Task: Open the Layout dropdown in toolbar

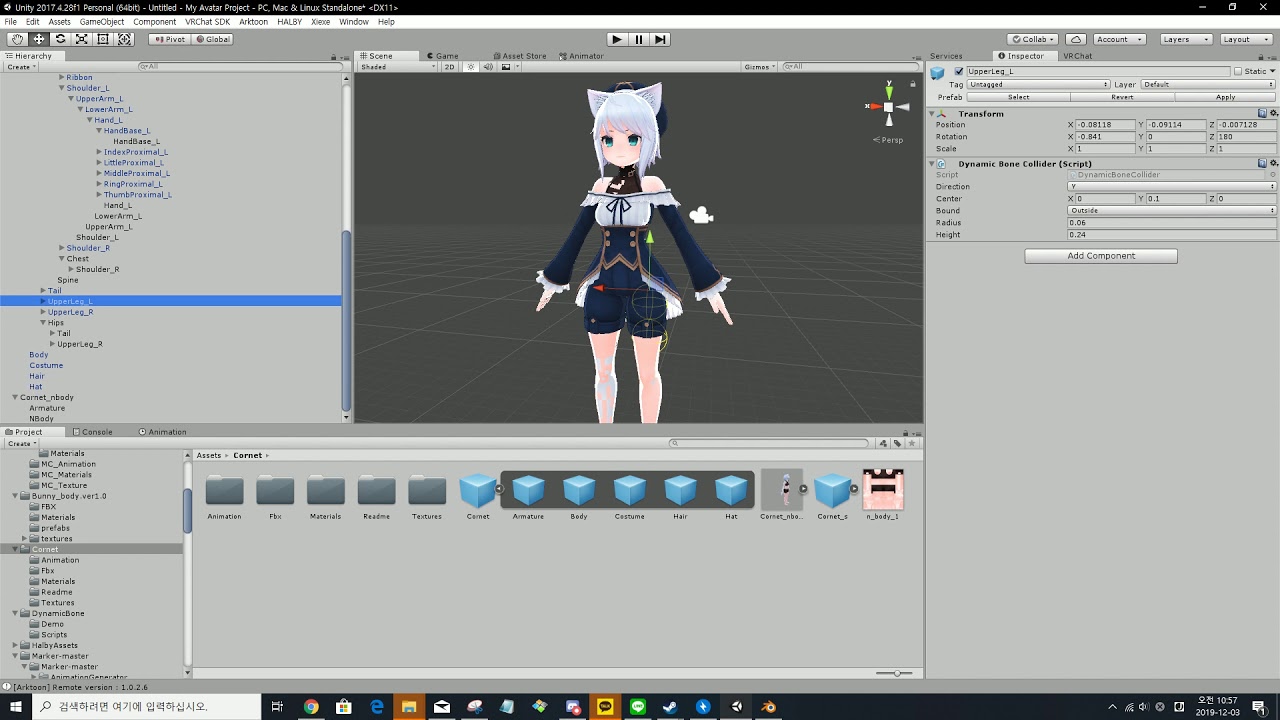Action: (1246, 39)
